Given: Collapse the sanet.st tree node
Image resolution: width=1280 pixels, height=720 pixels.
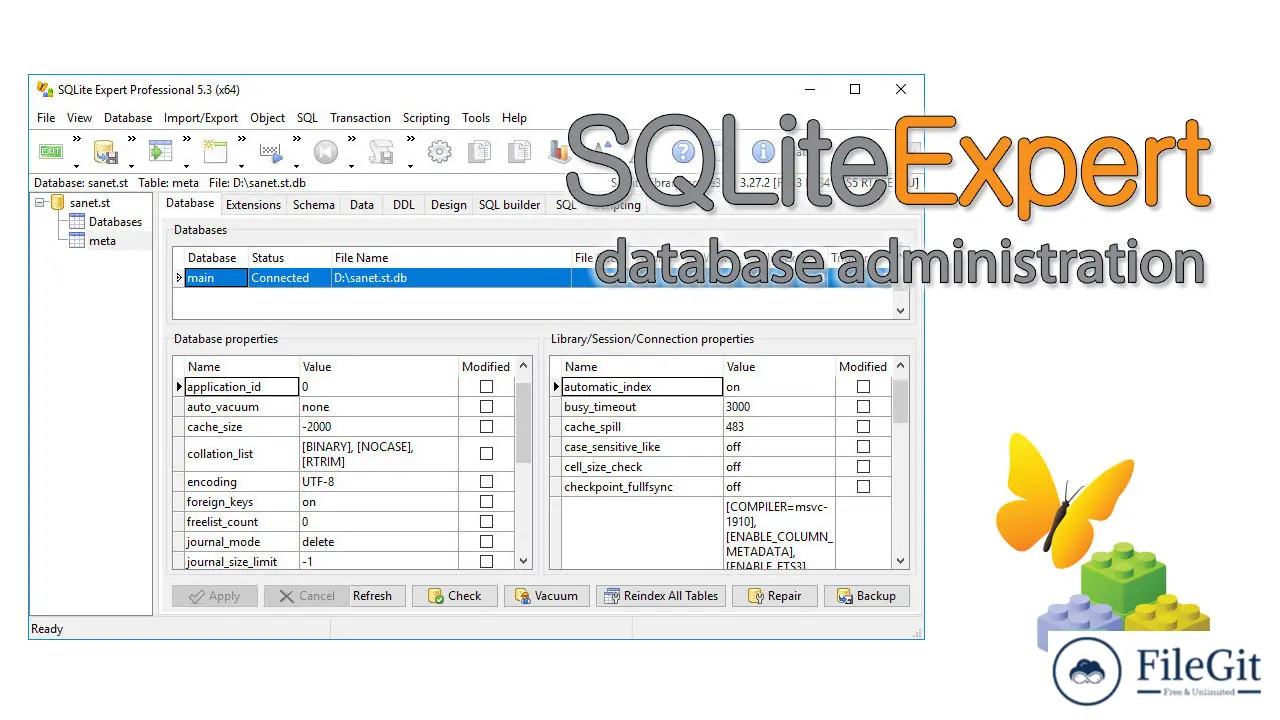Looking at the screenshot, I should coord(40,203).
